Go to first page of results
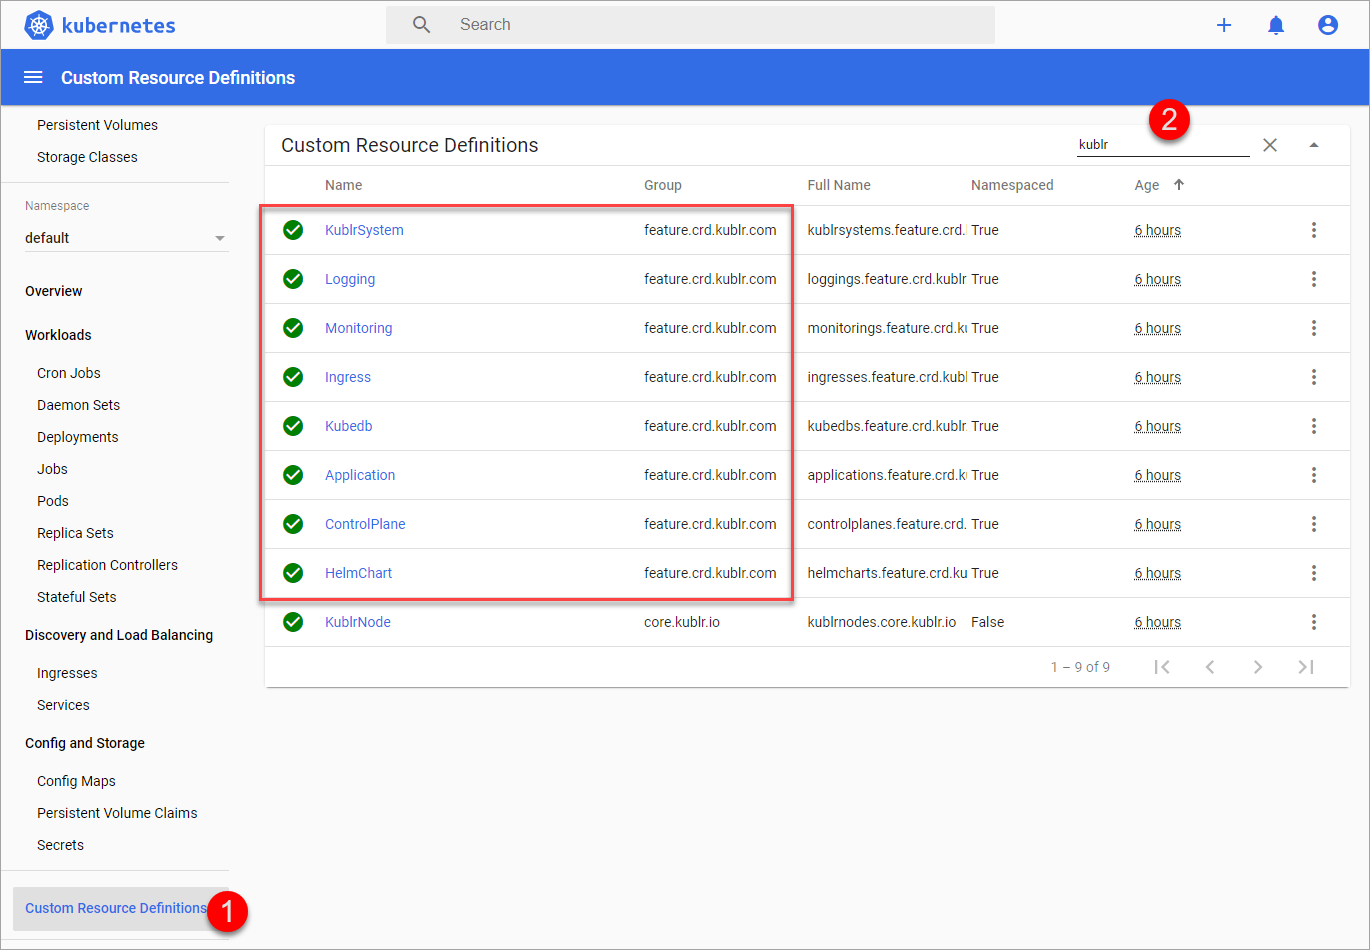Viewport: 1370px width, 950px height. coord(1162,667)
